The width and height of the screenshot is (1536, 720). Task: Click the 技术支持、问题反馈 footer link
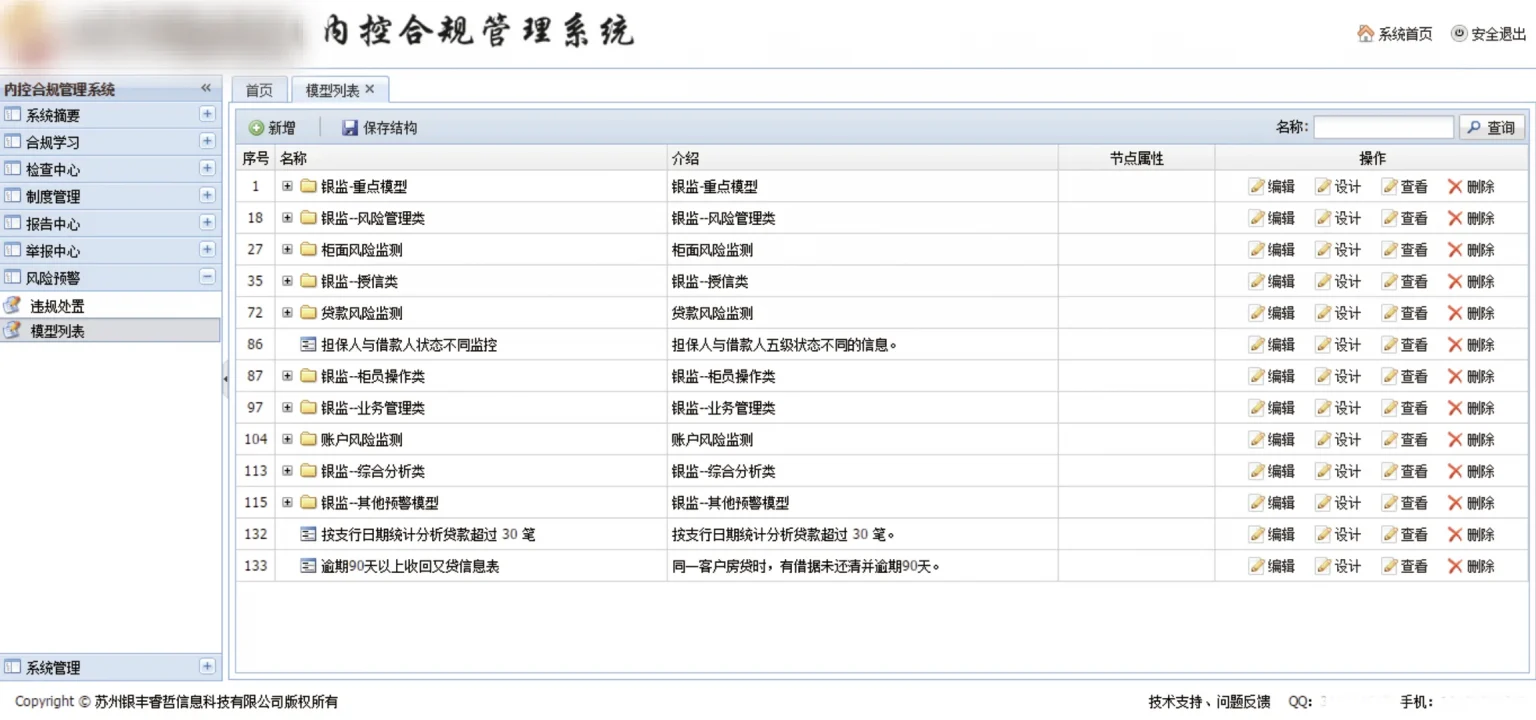(1209, 702)
